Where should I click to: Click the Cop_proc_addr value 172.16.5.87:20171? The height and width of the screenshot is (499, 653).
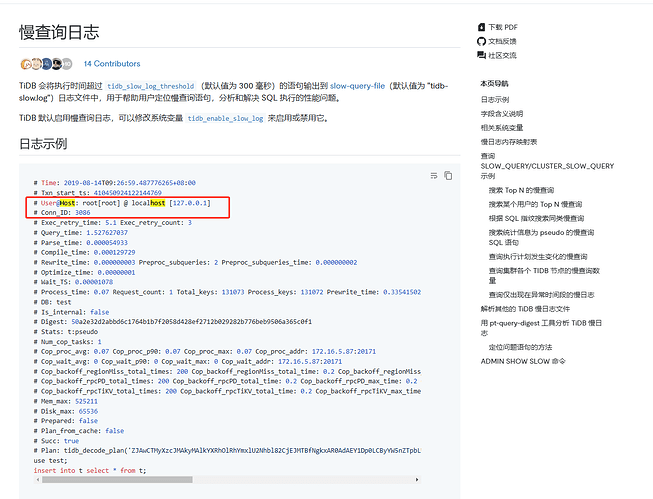(x=344, y=352)
